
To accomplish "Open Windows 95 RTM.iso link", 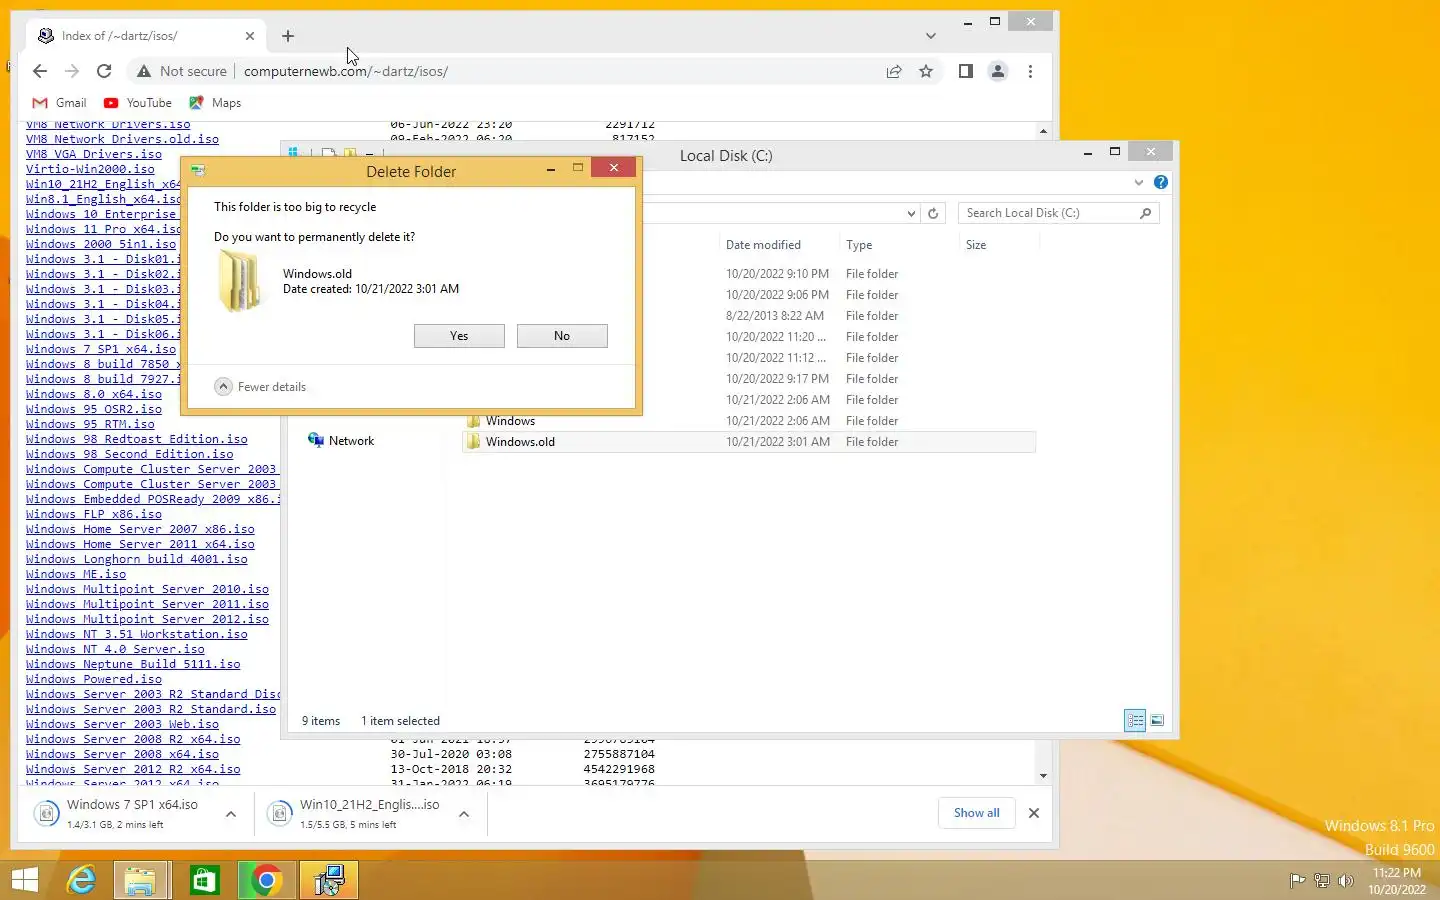I will tap(90, 424).
